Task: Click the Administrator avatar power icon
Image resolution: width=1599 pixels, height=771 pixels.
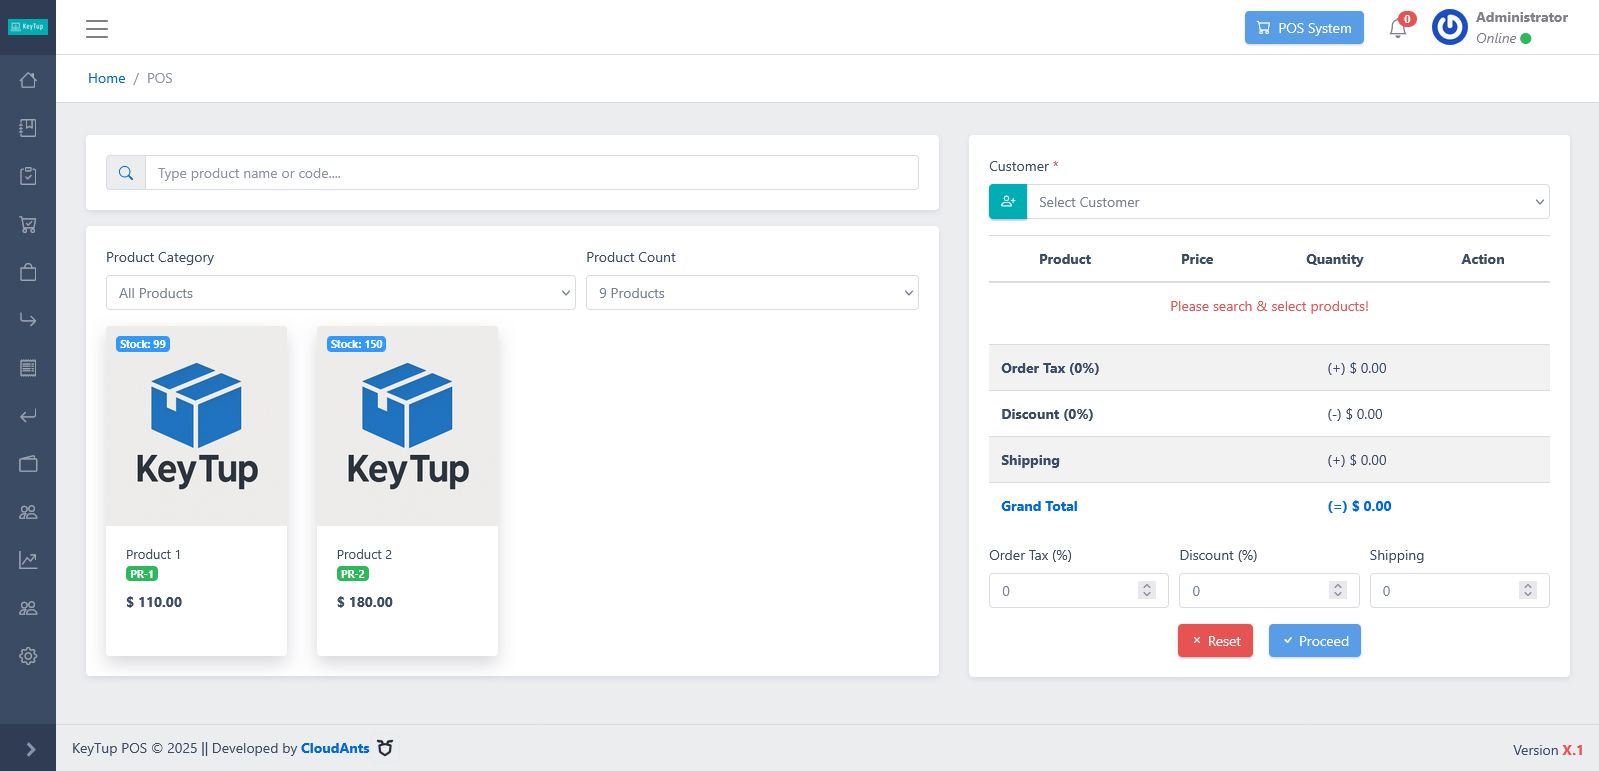Action: (1450, 28)
